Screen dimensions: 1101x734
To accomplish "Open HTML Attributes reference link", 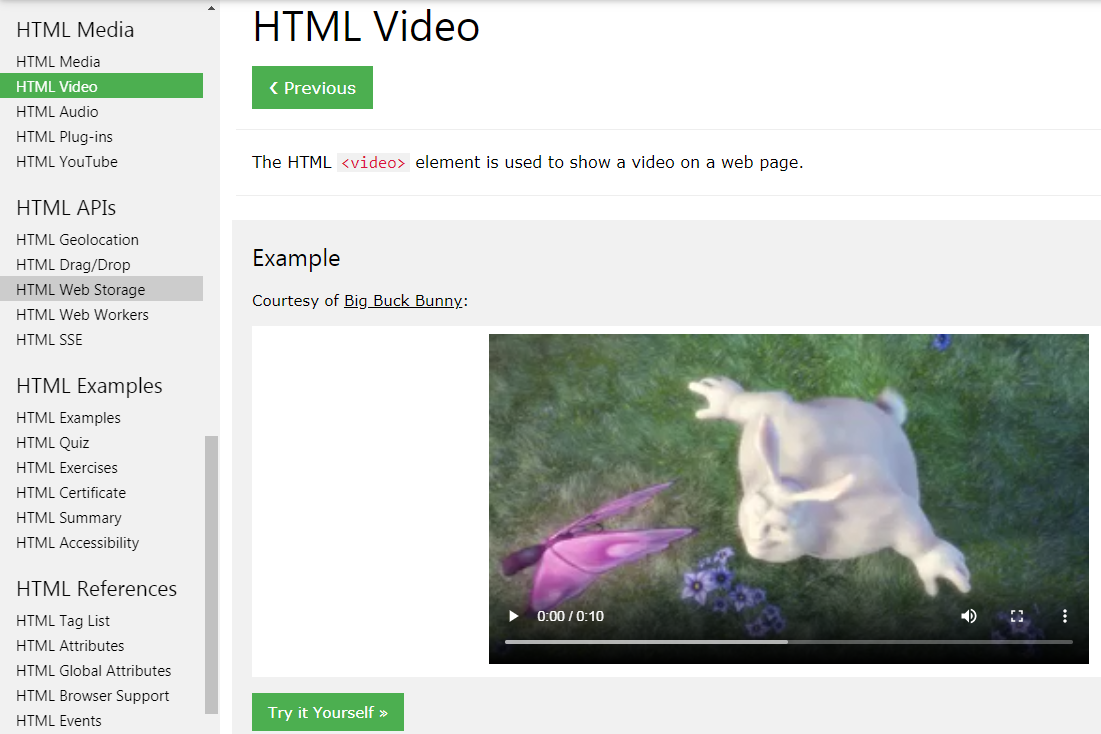I will (x=70, y=645).
